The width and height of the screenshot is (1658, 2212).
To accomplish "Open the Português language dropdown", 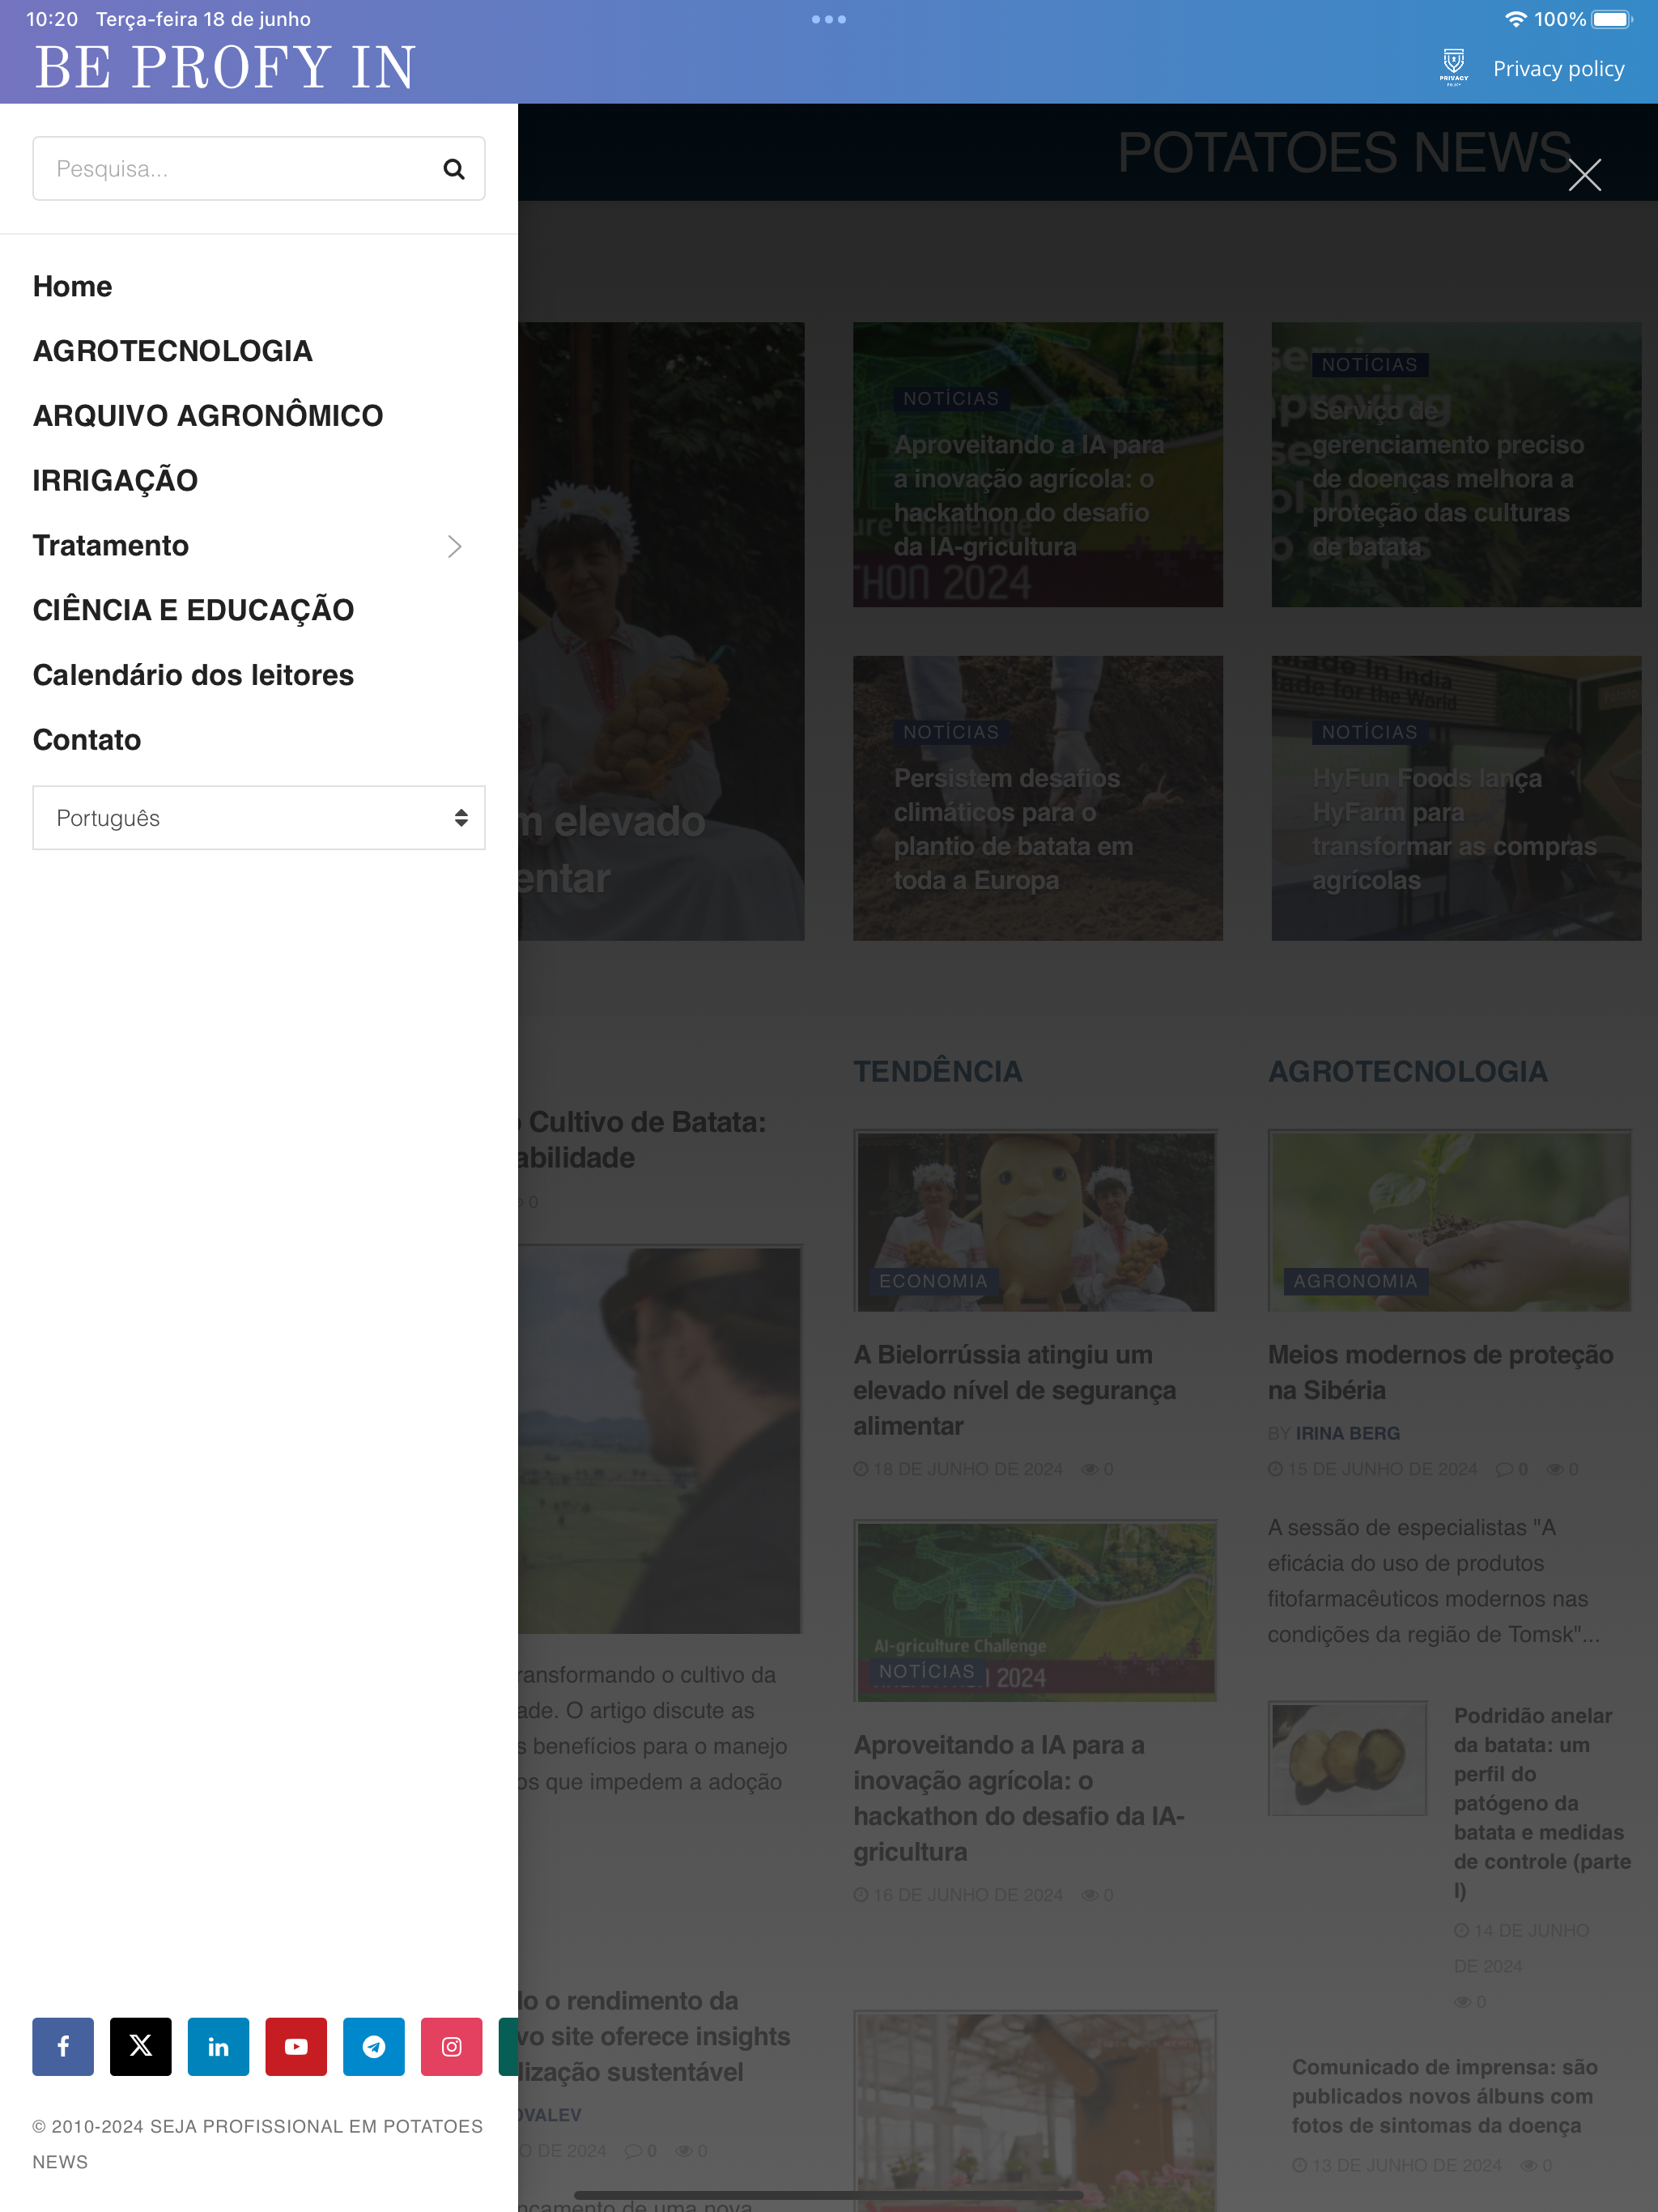I will [x=259, y=818].
